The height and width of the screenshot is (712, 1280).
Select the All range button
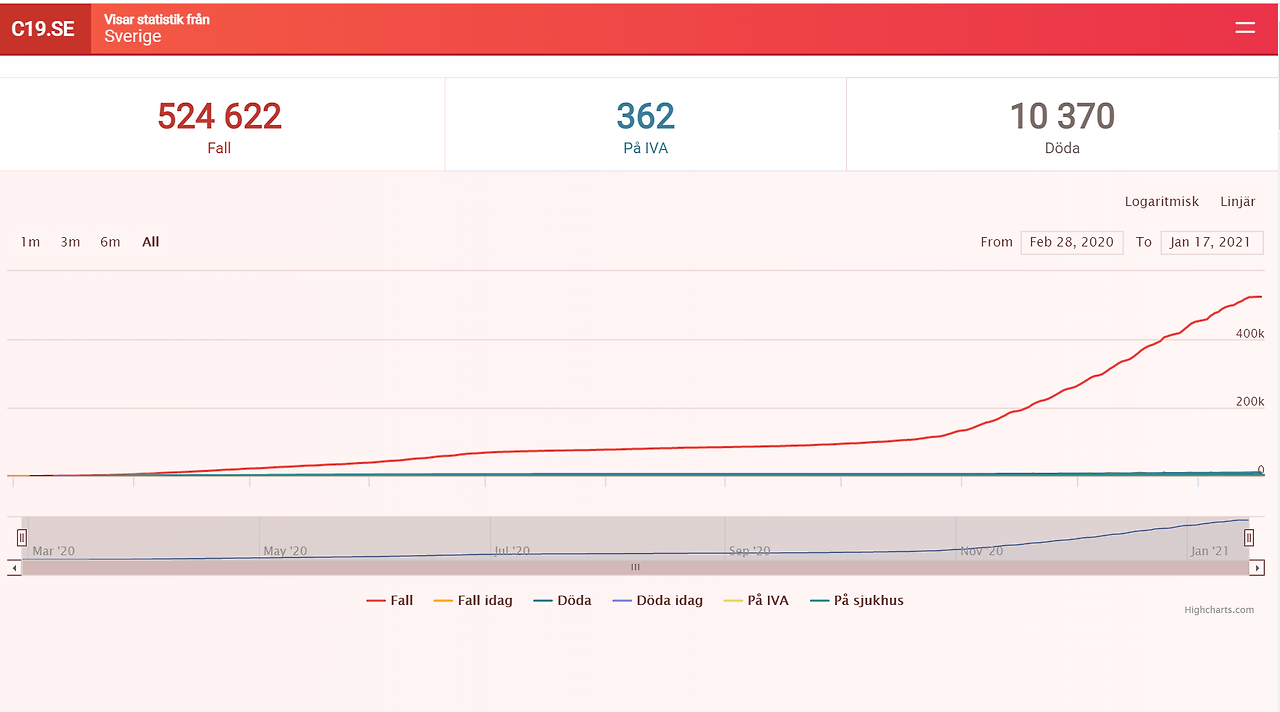(x=151, y=242)
